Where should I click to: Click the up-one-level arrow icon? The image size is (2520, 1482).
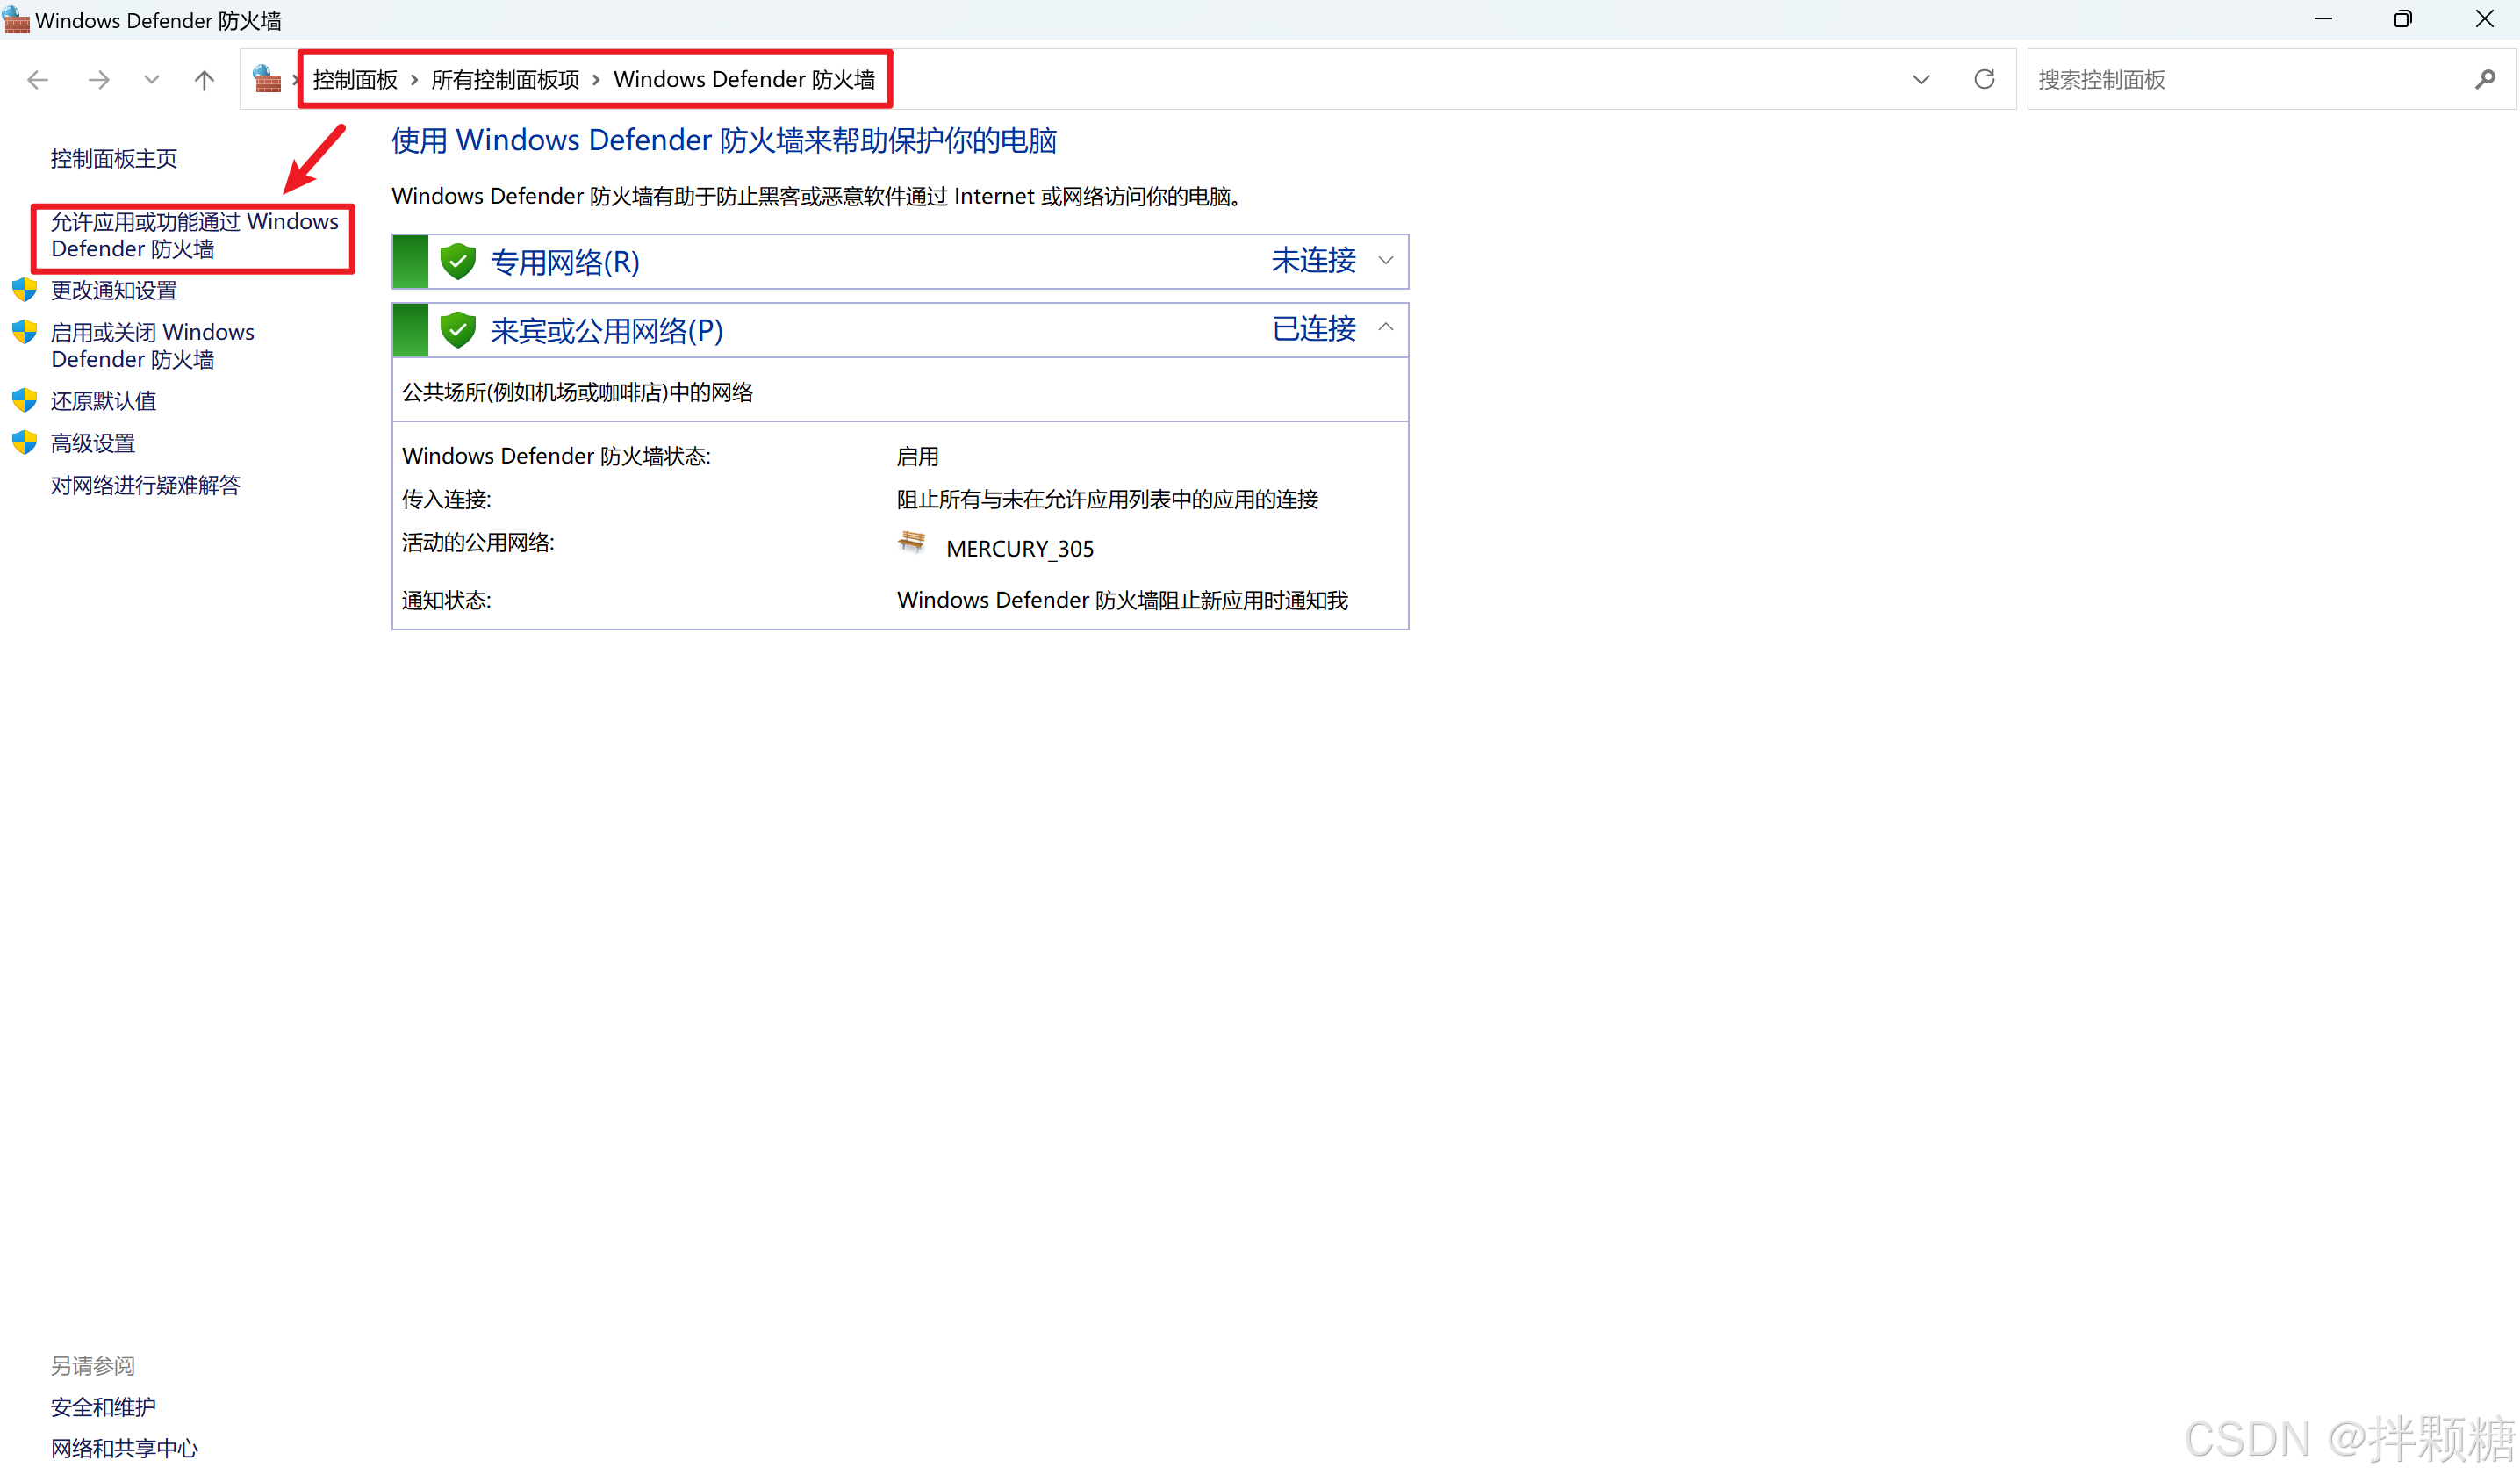click(204, 80)
